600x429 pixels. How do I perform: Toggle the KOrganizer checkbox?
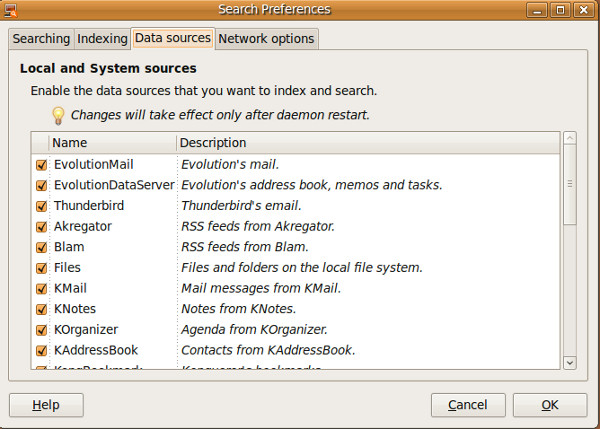click(x=41, y=330)
